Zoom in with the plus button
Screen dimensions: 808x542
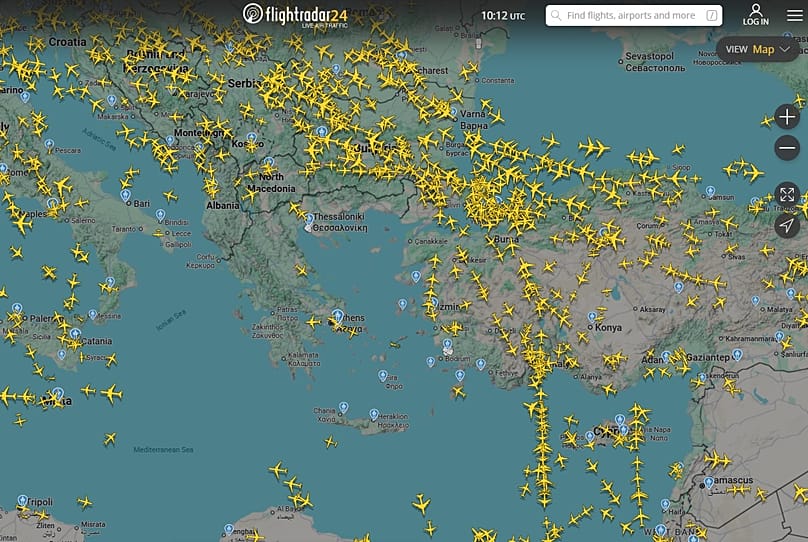(x=787, y=117)
